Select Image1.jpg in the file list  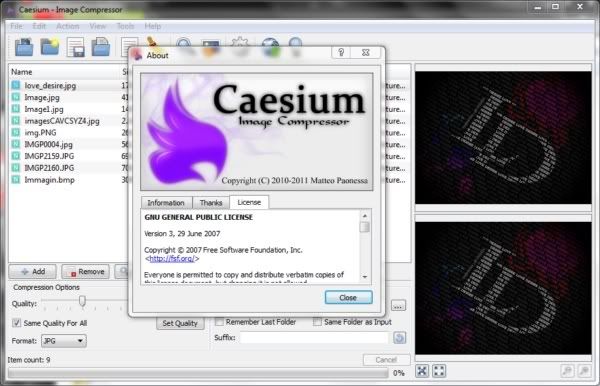click(x=44, y=109)
